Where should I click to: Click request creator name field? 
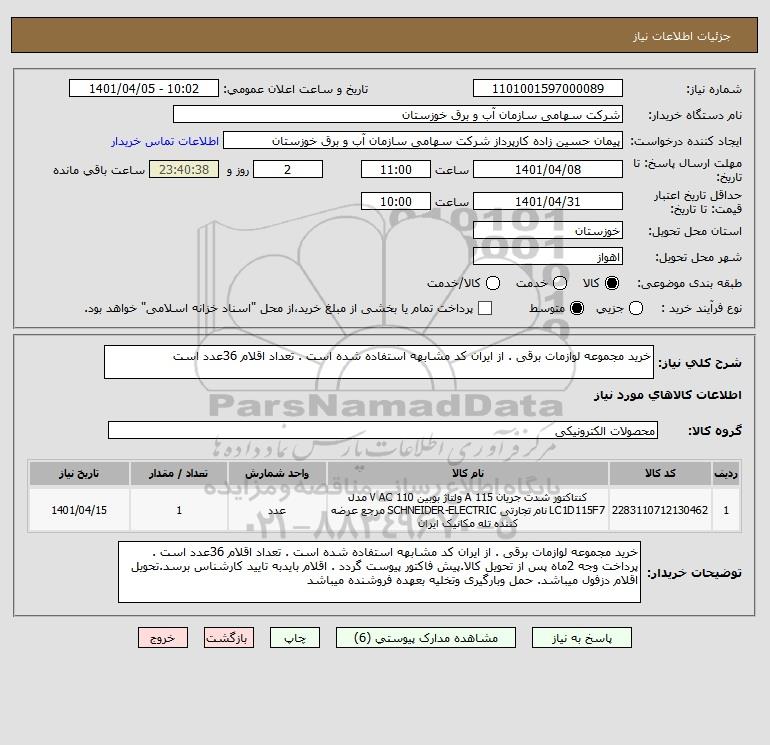coord(423,140)
